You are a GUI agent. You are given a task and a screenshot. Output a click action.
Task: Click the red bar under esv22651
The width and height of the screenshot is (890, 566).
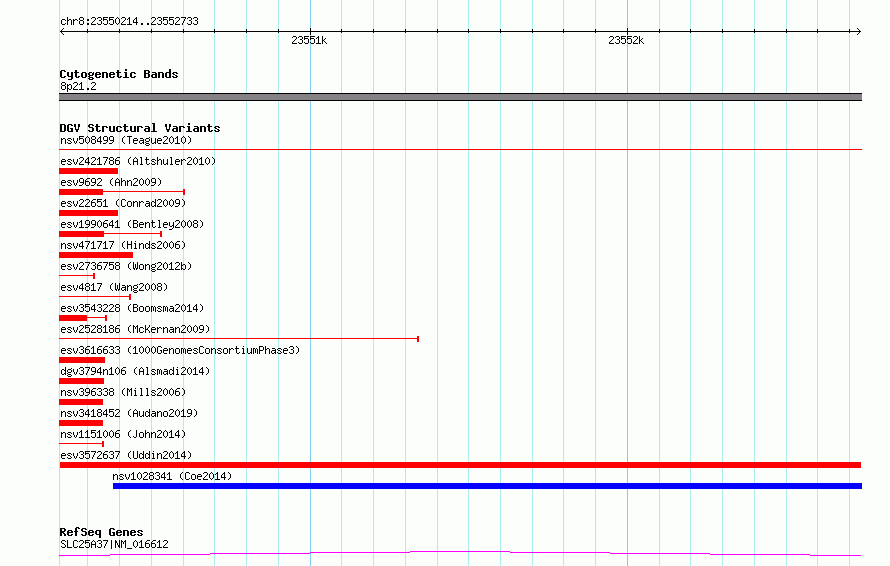(89, 213)
